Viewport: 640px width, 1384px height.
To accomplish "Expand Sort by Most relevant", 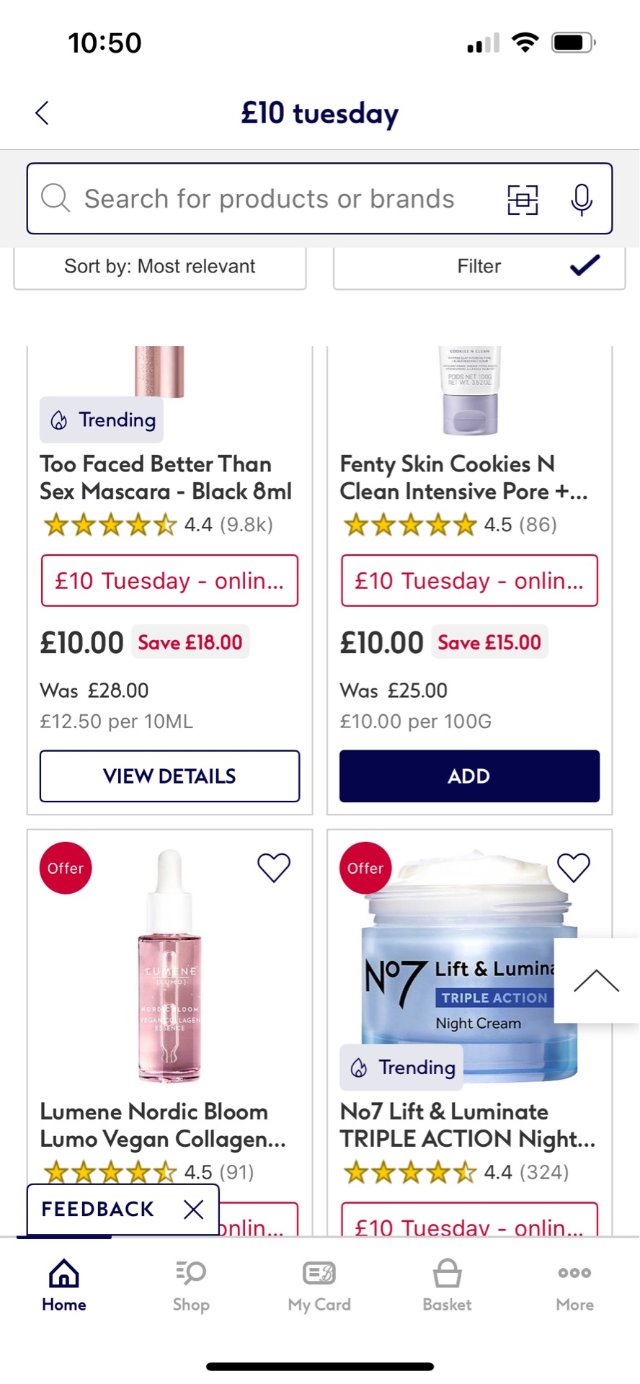I will pos(160,266).
